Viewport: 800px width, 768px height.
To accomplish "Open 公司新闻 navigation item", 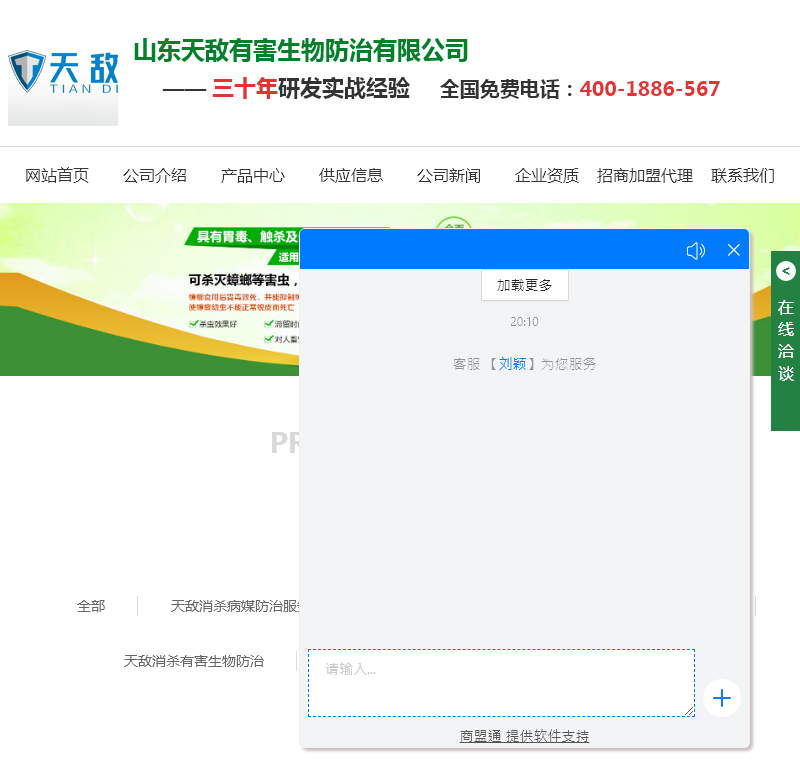I will [x=449, y=176].
